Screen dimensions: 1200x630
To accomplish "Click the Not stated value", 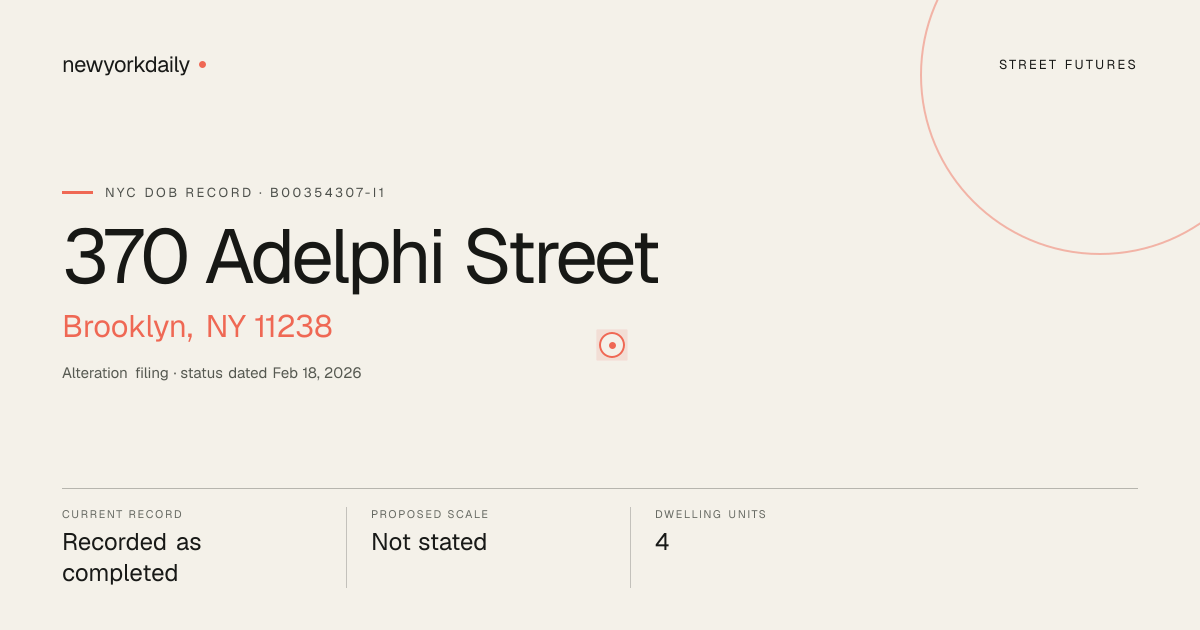I will tap(429, 542).
